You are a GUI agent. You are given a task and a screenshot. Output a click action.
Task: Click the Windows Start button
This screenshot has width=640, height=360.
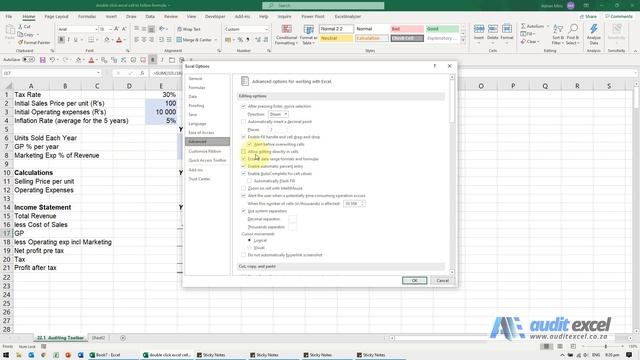tap(6, 355)
